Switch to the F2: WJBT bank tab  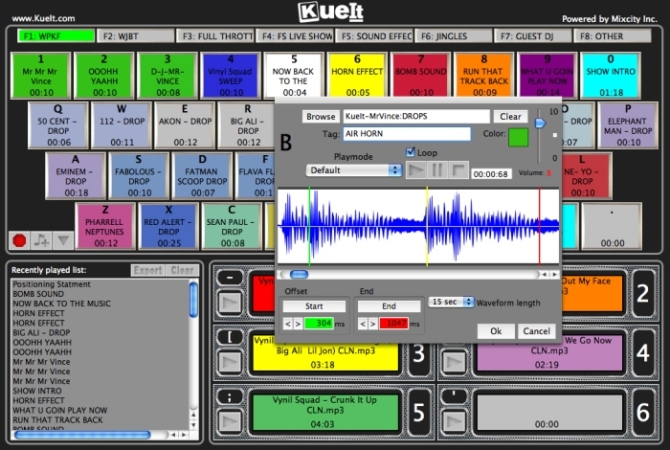pyautogui.click(x=136, y=36)
